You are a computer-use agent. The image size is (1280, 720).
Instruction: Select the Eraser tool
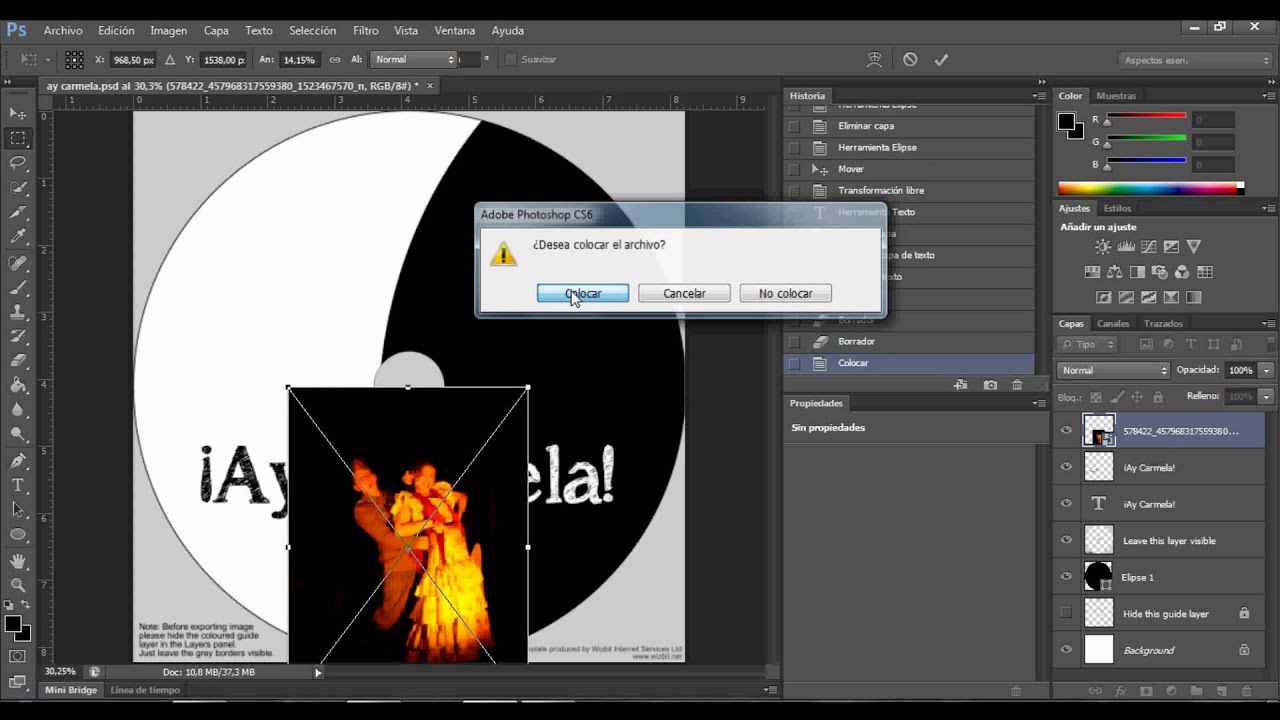click(18, 360)
